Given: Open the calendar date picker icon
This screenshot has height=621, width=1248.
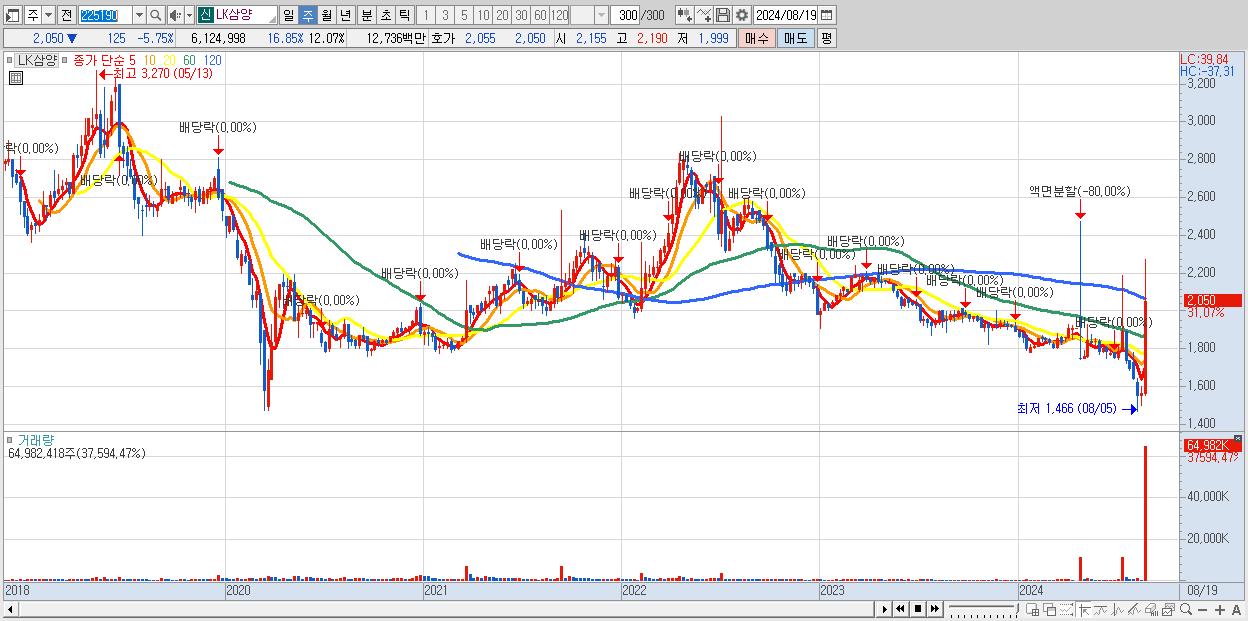Looking at the screenshot, I should point(826,15).
